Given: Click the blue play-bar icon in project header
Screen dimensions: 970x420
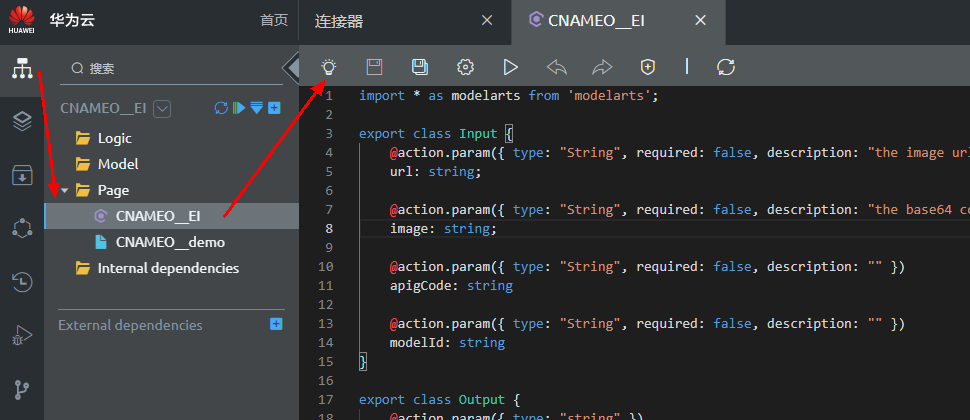Looking at the screenshot, I should coord(239,108).
